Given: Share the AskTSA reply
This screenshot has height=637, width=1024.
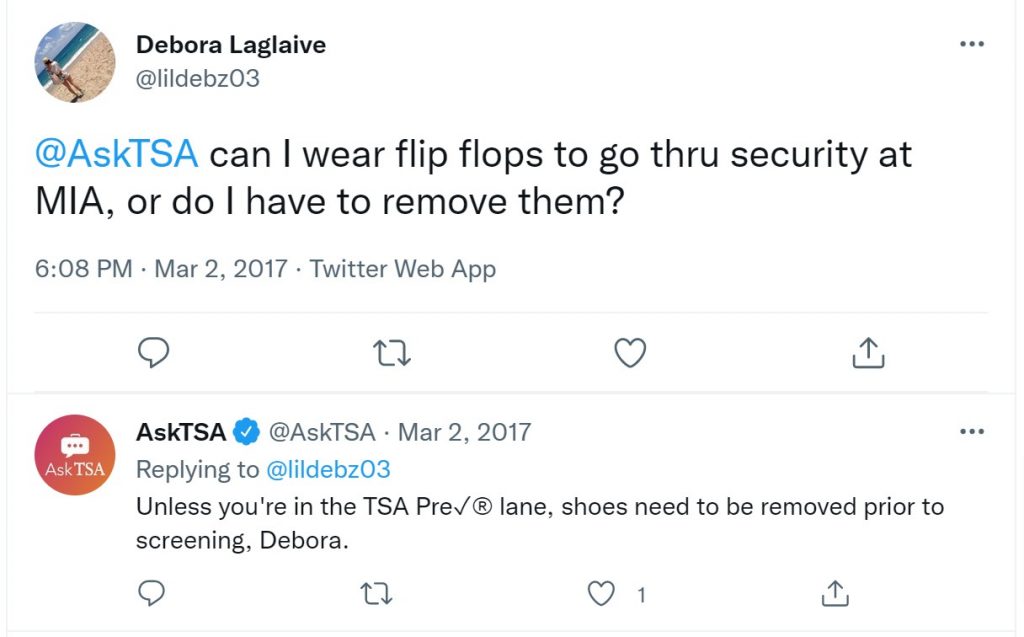Looking at the screenshot, I should [x=835, y=593].
